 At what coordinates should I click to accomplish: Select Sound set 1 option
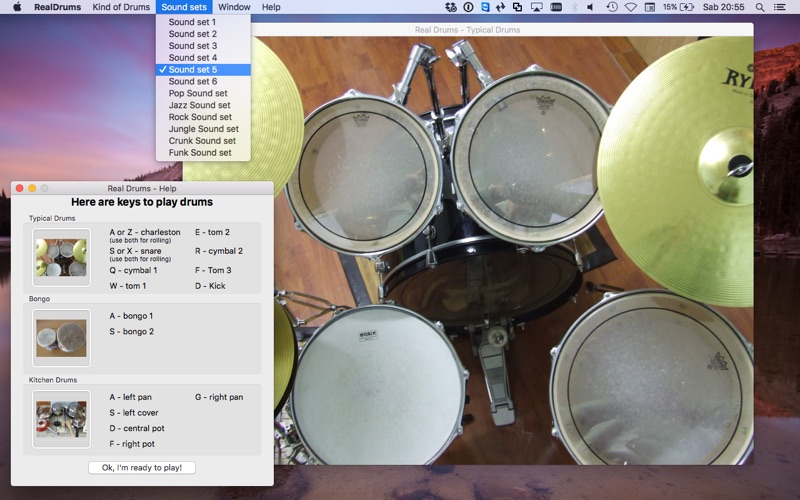[192, 22]
